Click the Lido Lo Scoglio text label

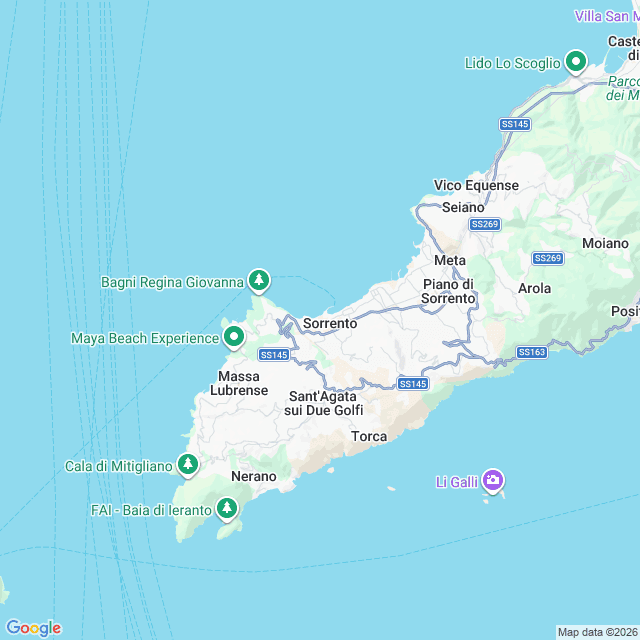513,63
